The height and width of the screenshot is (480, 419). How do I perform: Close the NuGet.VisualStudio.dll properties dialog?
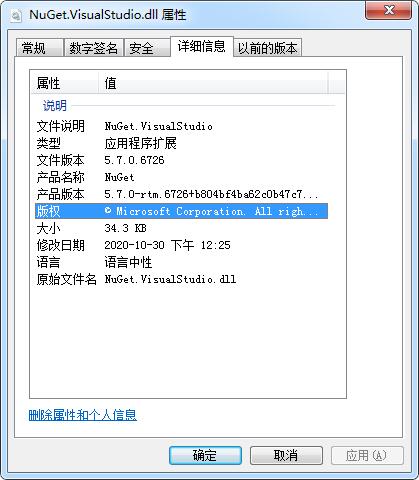point(389,10)
